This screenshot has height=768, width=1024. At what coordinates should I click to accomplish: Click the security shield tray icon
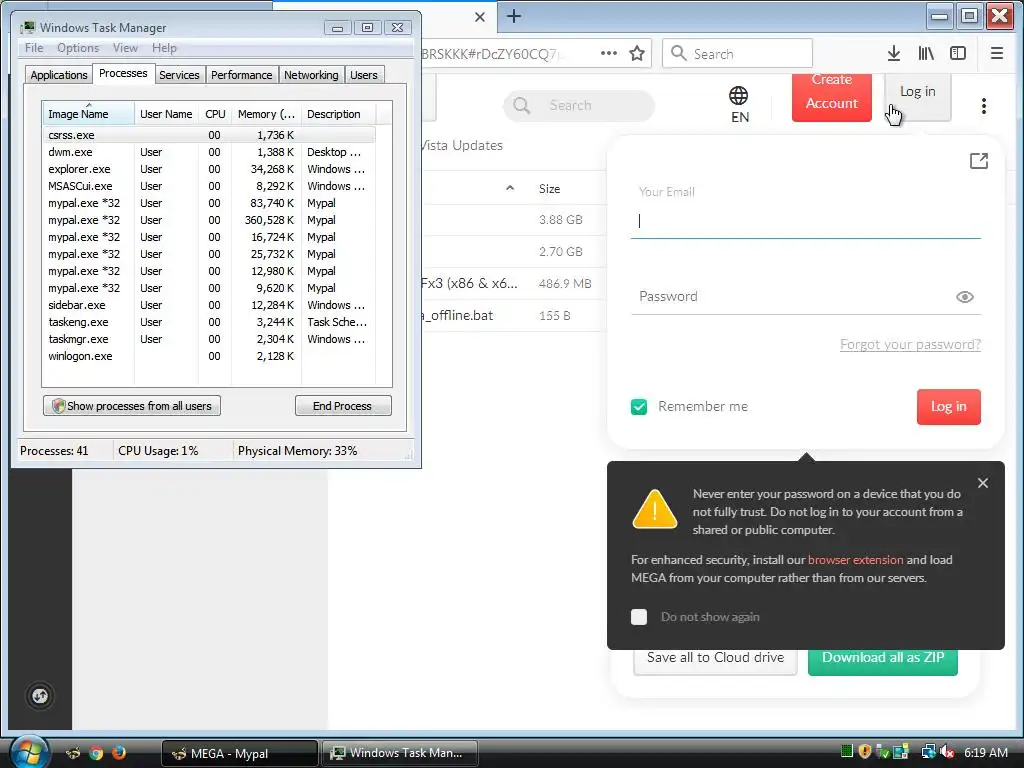pyautogui.click(x=865, y=752)
